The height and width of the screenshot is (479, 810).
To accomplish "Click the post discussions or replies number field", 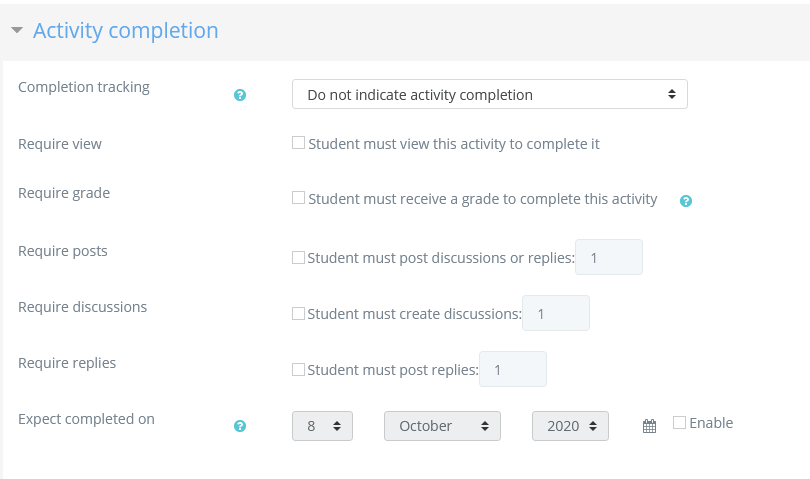I will coord(609,257).
